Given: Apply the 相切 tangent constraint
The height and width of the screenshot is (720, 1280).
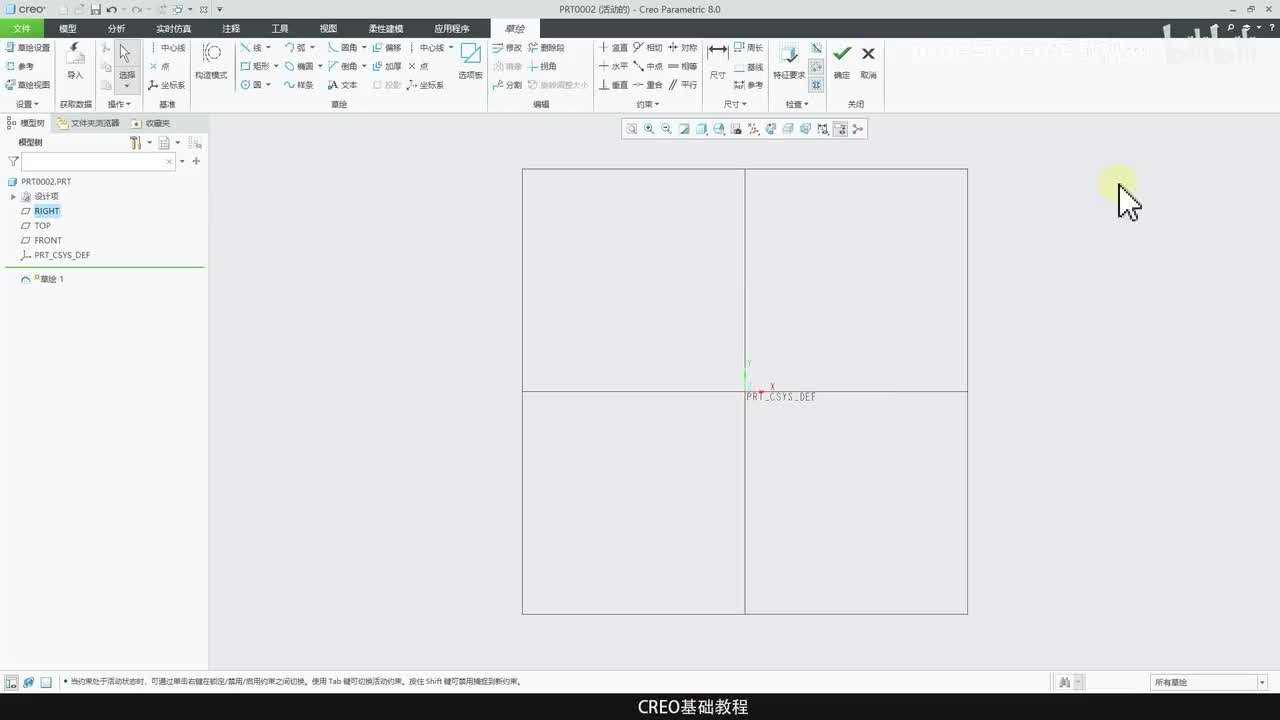Looking at the screenshot, I should [x=648, y=47].
